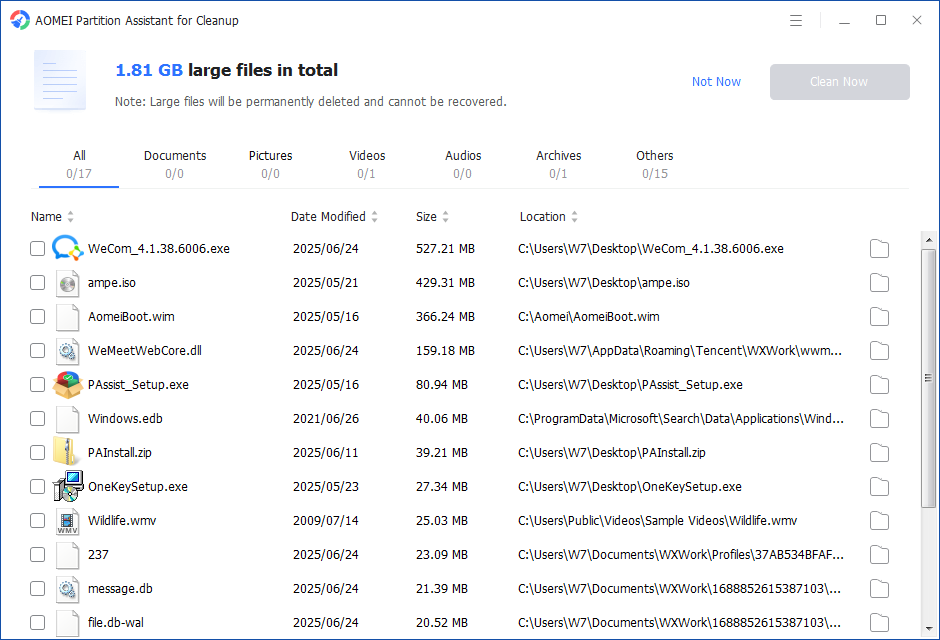Open folder location for message.db
This screenshot has width=940, height=640.
tap(879, 588)
